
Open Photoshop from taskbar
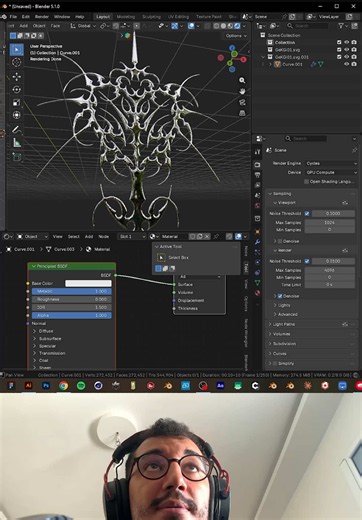tap(46, 386)
